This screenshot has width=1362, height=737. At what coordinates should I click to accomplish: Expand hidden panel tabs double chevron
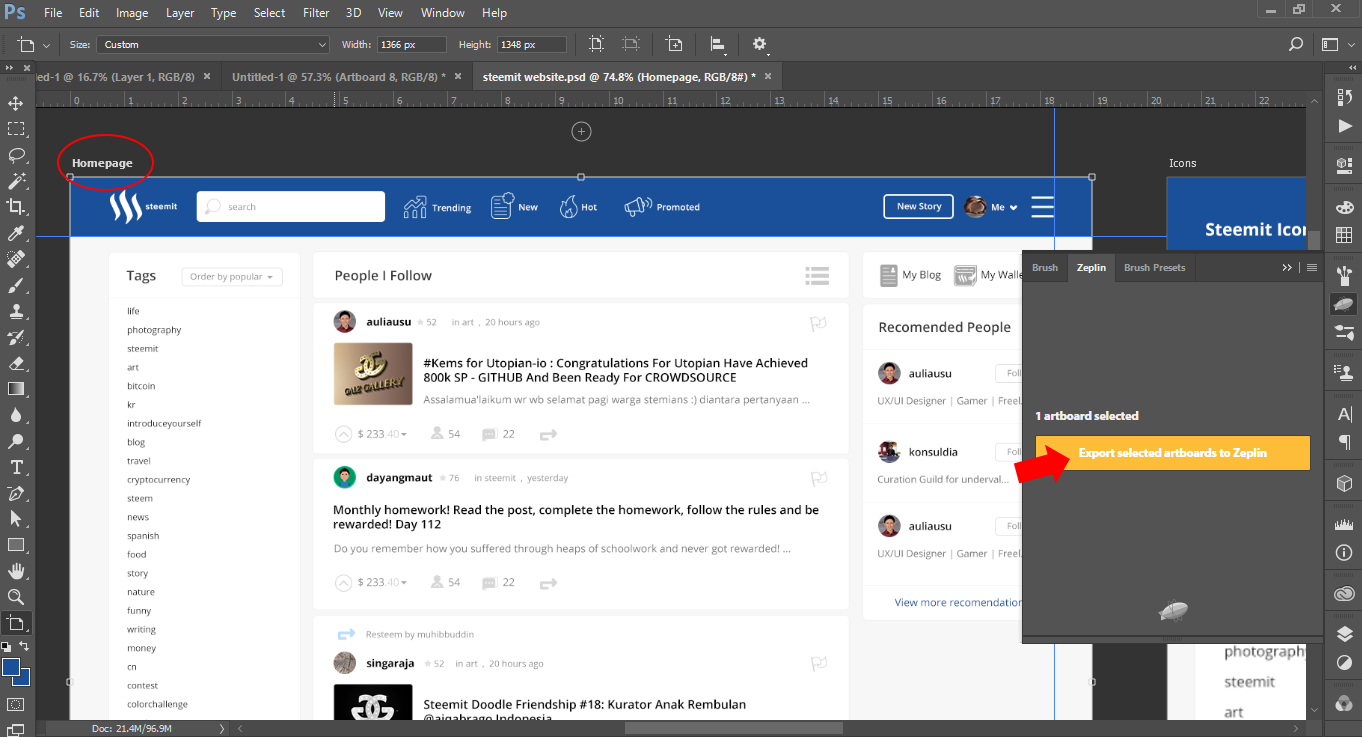point(1287,267)
